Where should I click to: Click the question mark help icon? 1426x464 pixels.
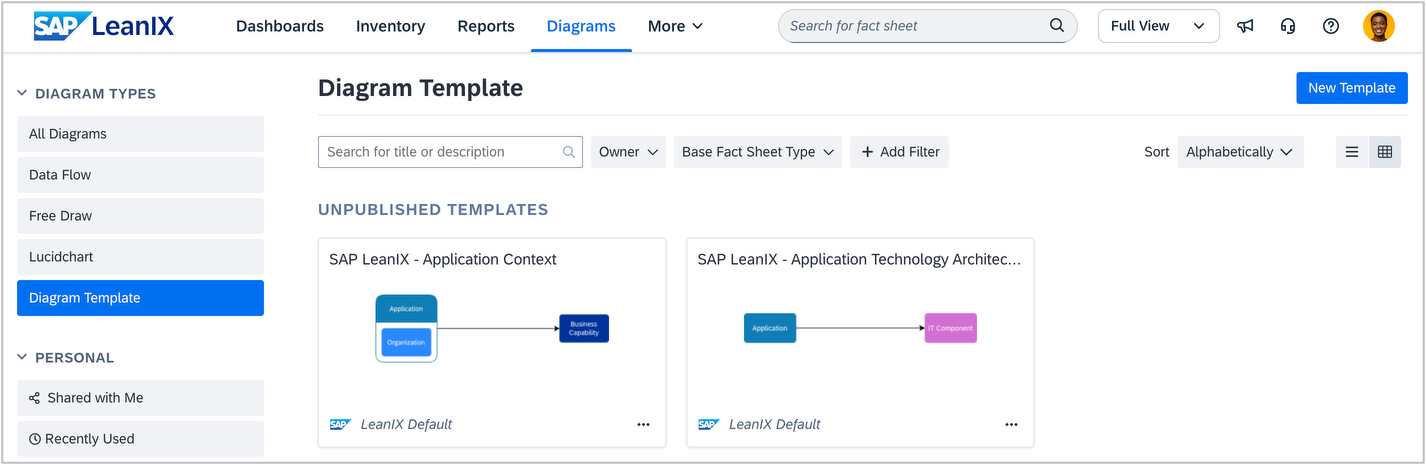(1331, 26)
